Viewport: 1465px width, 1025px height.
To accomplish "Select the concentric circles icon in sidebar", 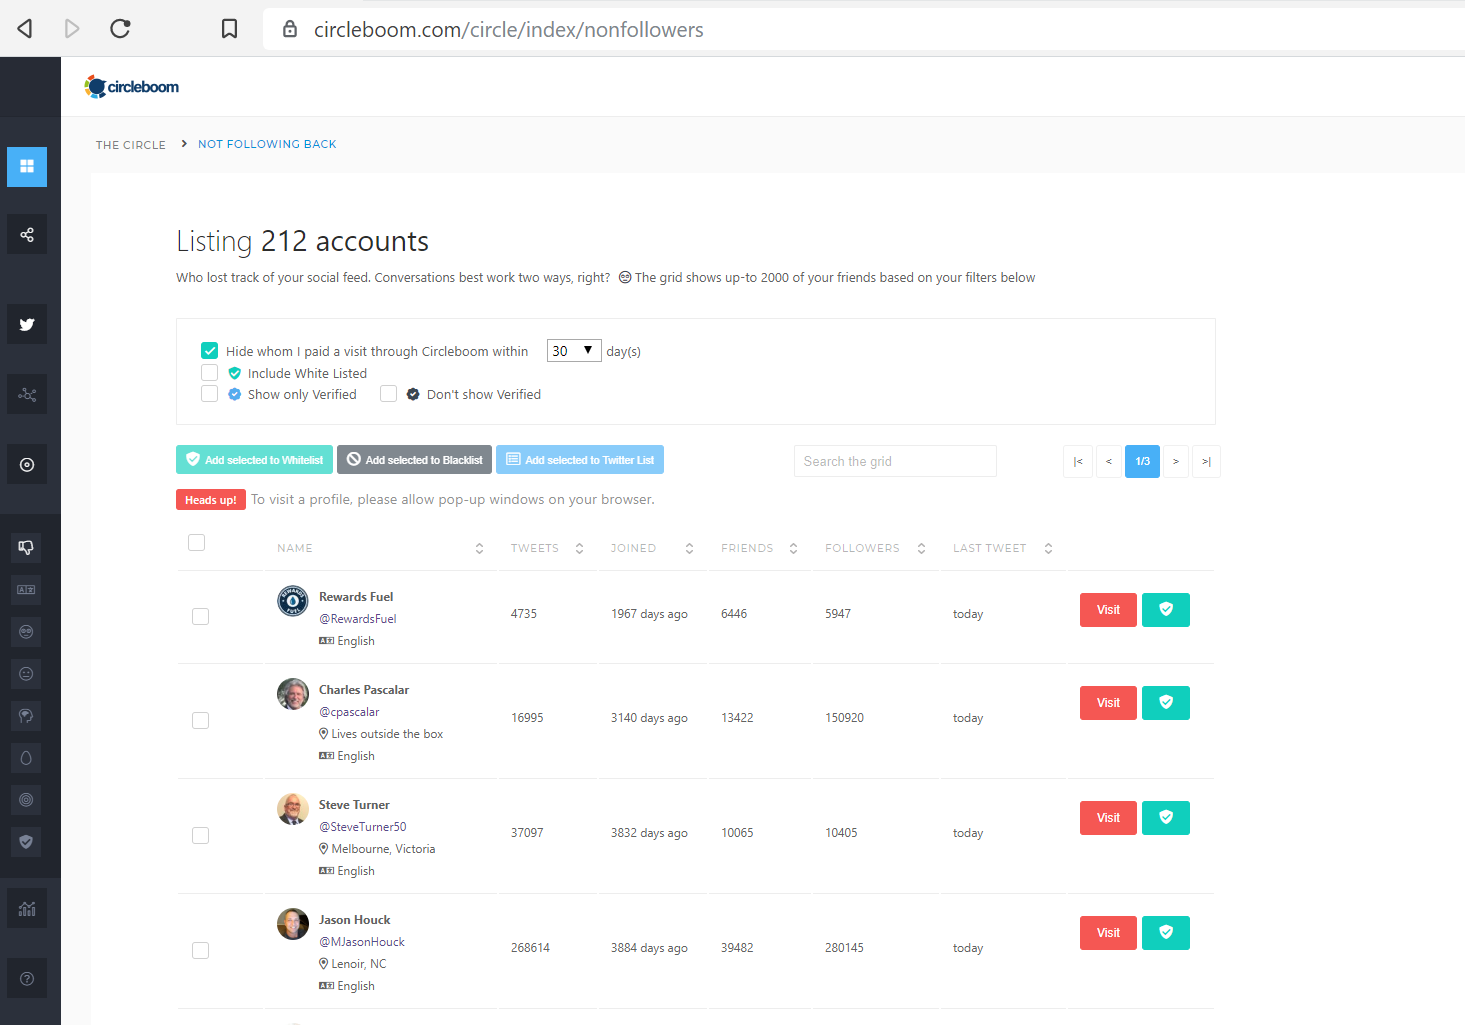I will pyautogui.click(x=26, y=800).
